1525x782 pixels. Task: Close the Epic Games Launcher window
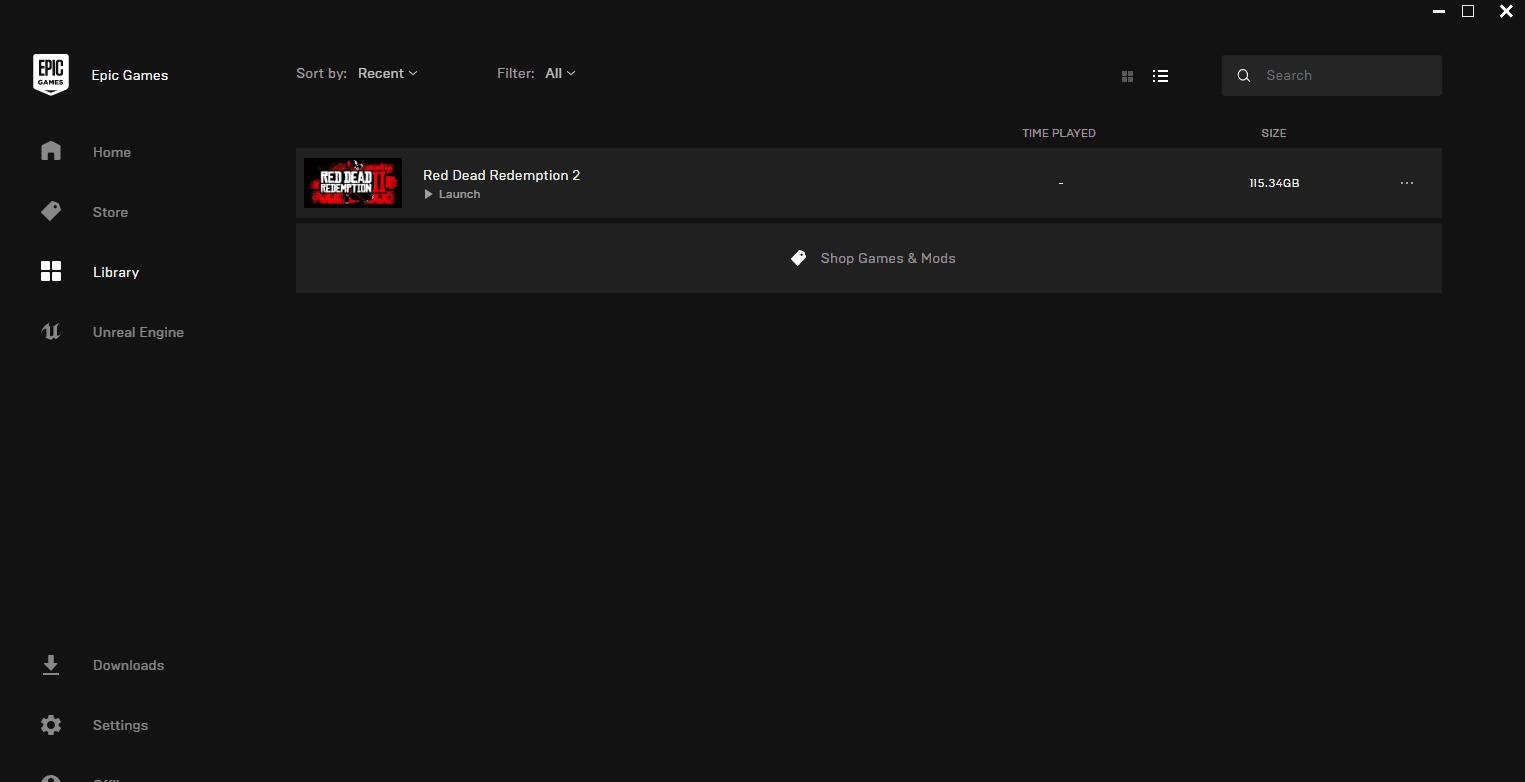[1506, 12]
